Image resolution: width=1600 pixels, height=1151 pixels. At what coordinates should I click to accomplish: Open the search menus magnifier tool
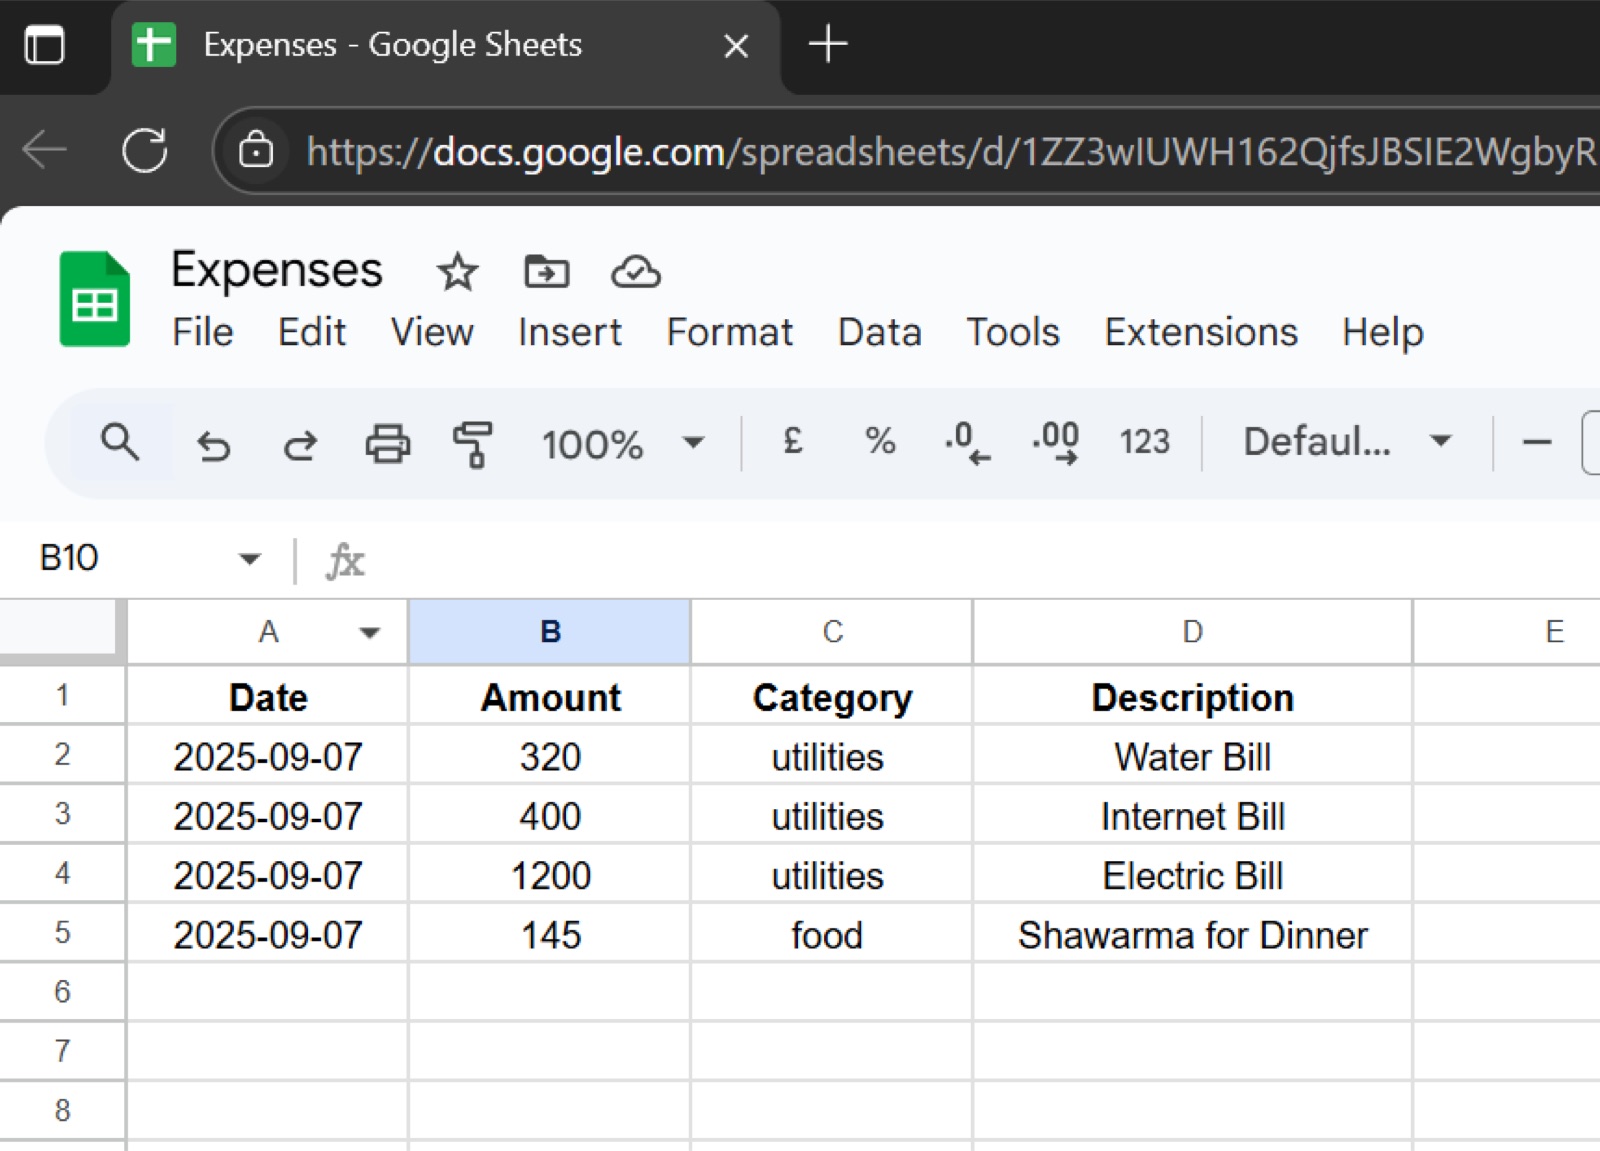[x=120, y=442]
